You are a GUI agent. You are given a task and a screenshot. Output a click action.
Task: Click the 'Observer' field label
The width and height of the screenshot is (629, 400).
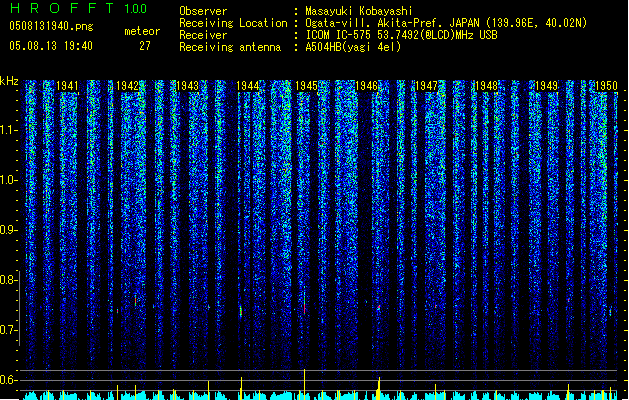[x=203, y=11]
